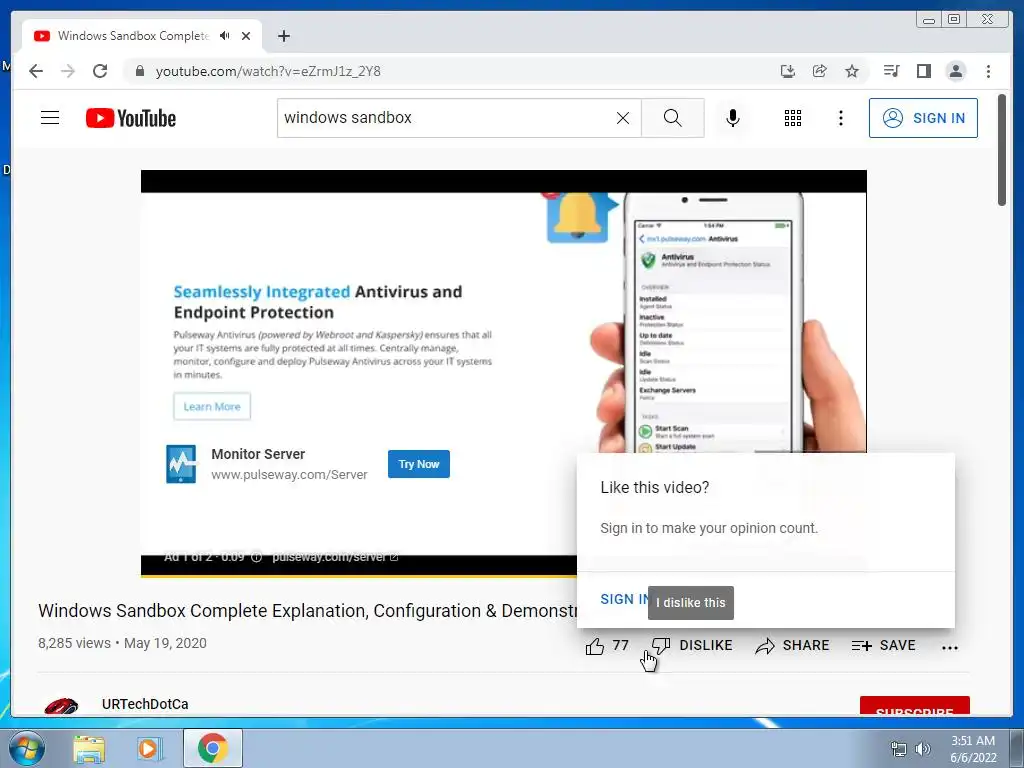
Task: Click the page vertical scrollbar
Action: pos(1002,150)
